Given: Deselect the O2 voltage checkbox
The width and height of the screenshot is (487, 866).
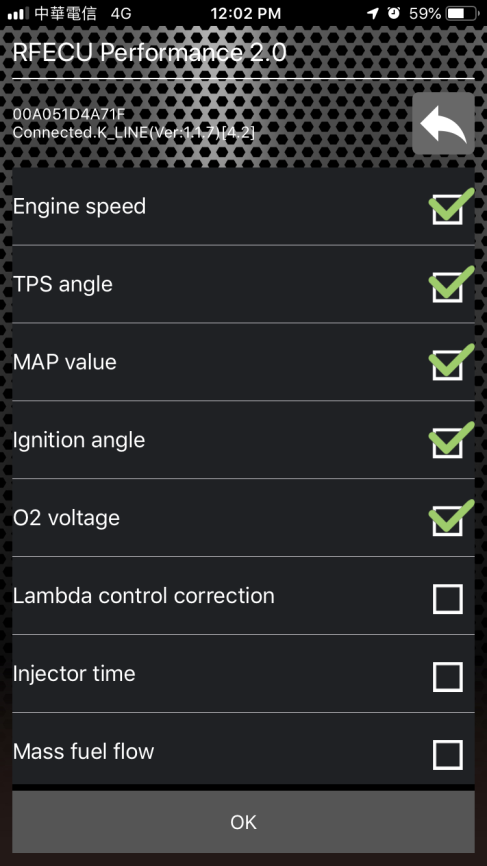Looking at the screenshot, I should (448, 520).
